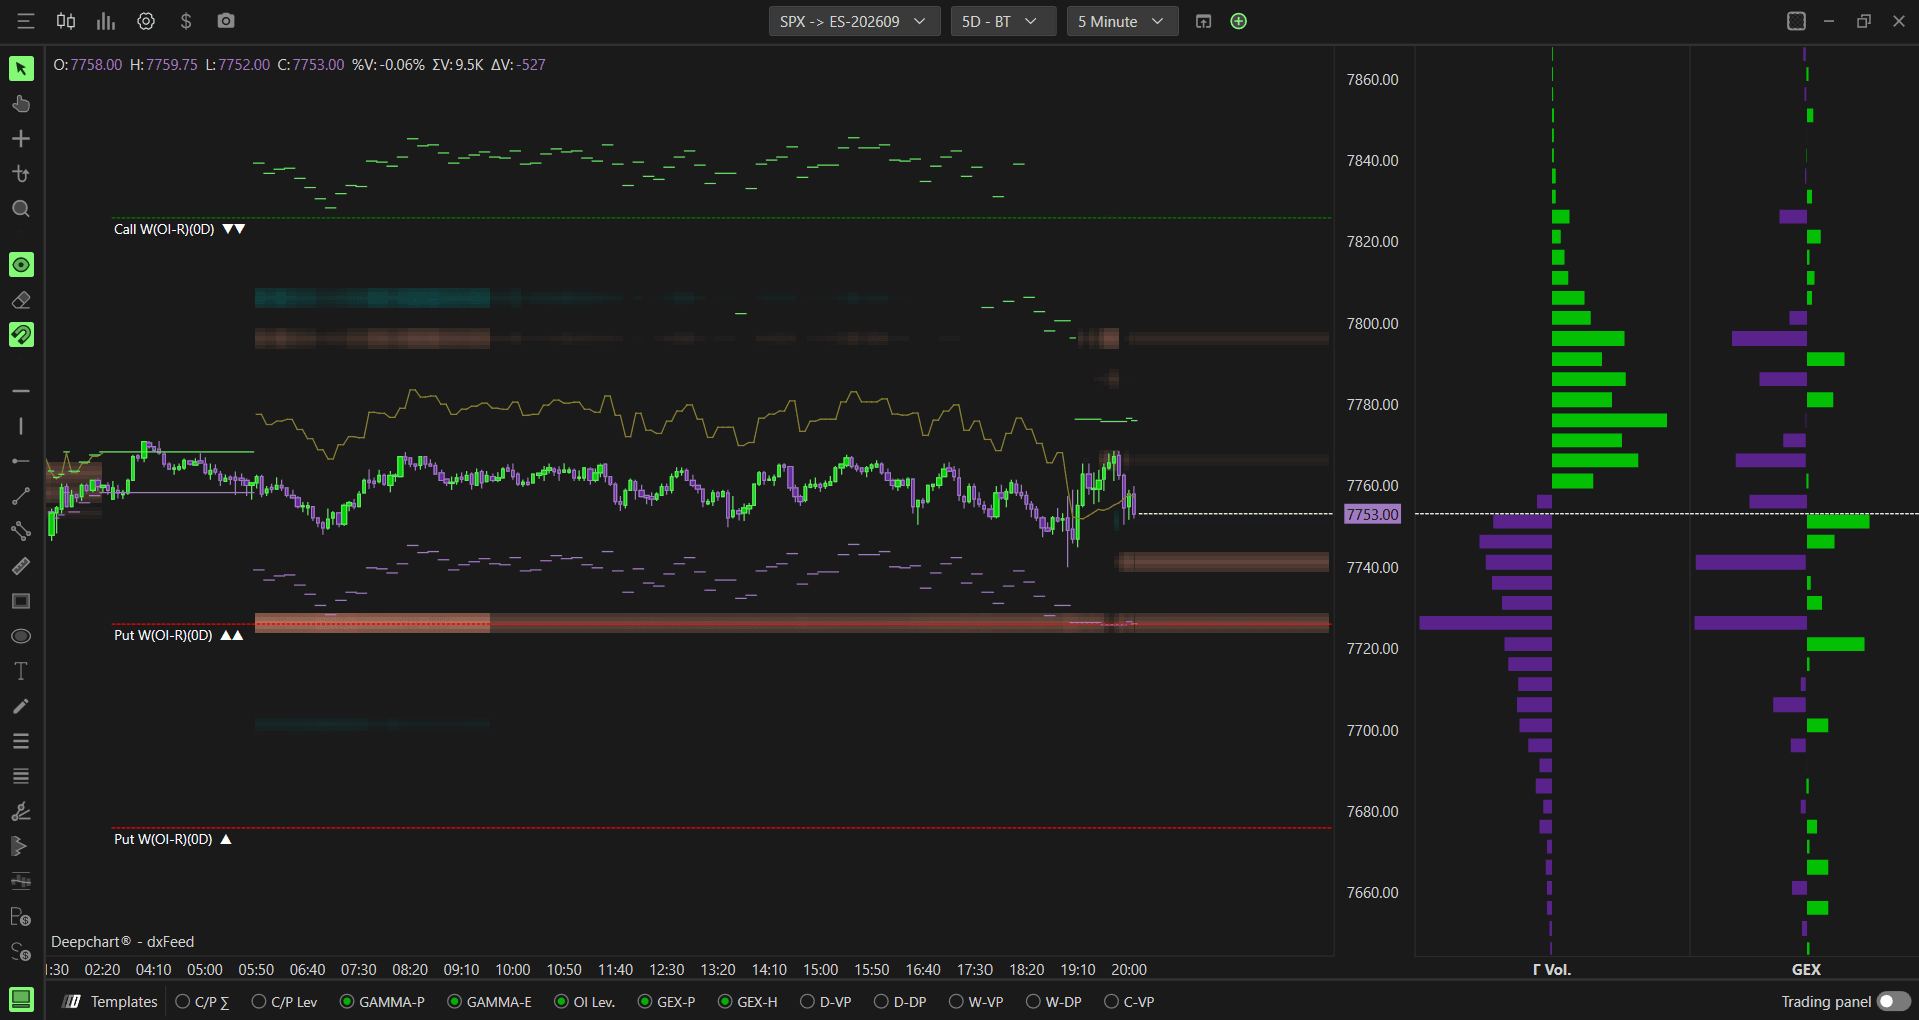Open the candlestick chart type menu
Screen dimensions: 1919x1020
click(66, 21)
